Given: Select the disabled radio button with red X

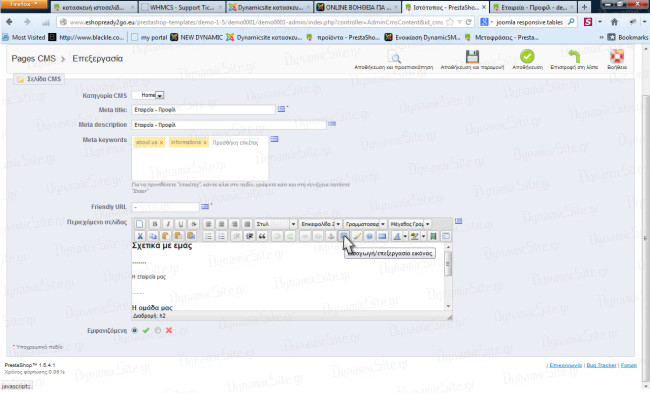Looking at the screenshot, I should click(158, 331).
